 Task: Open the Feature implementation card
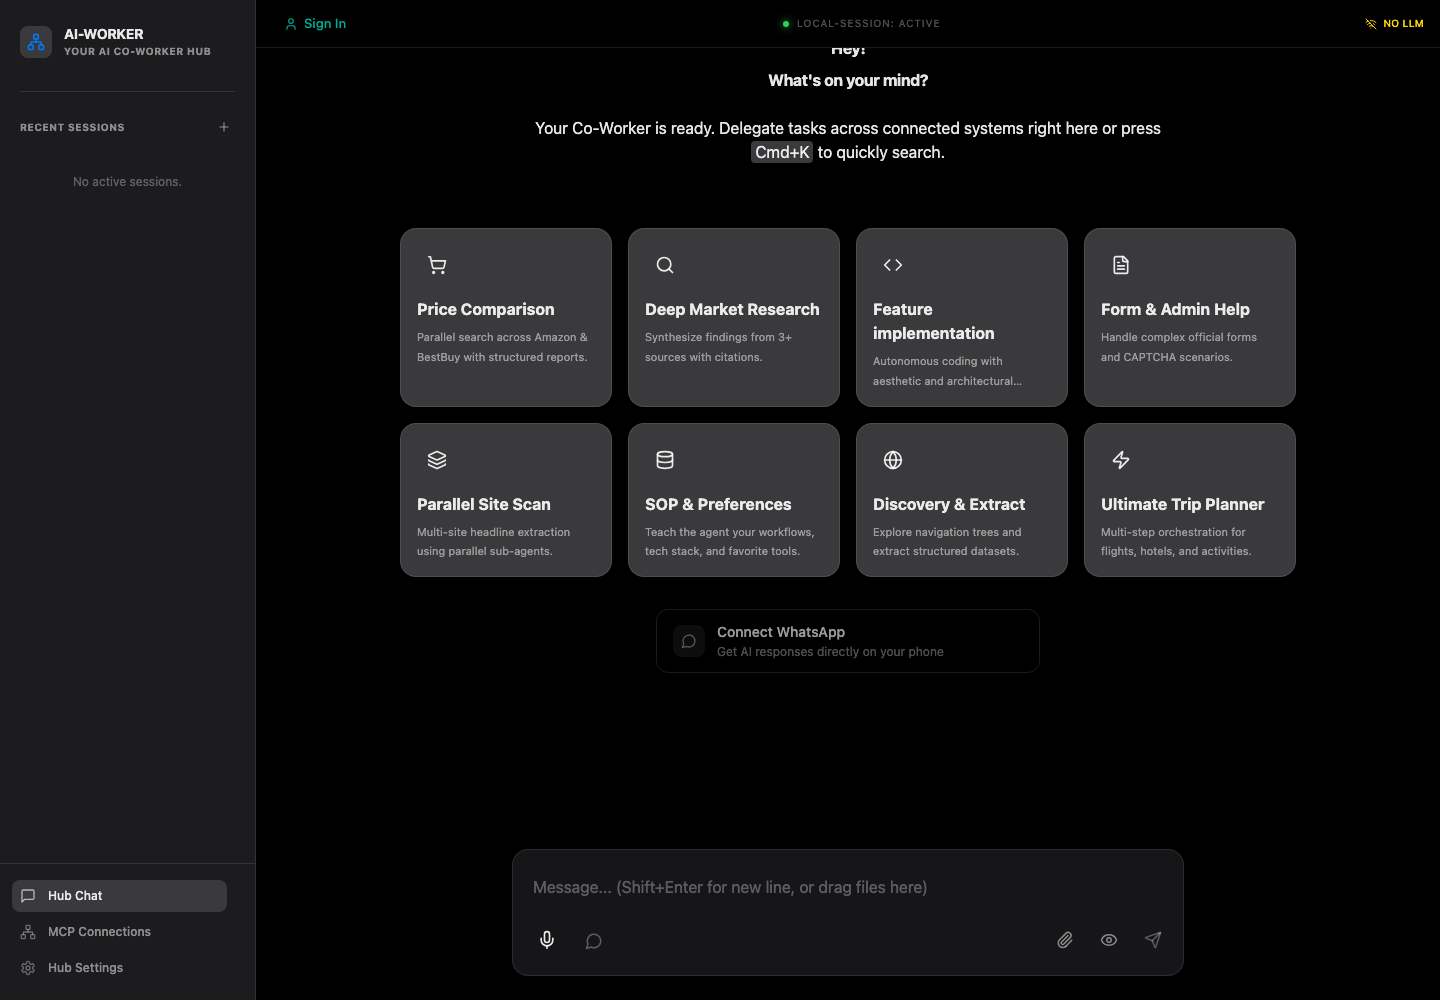962,317
